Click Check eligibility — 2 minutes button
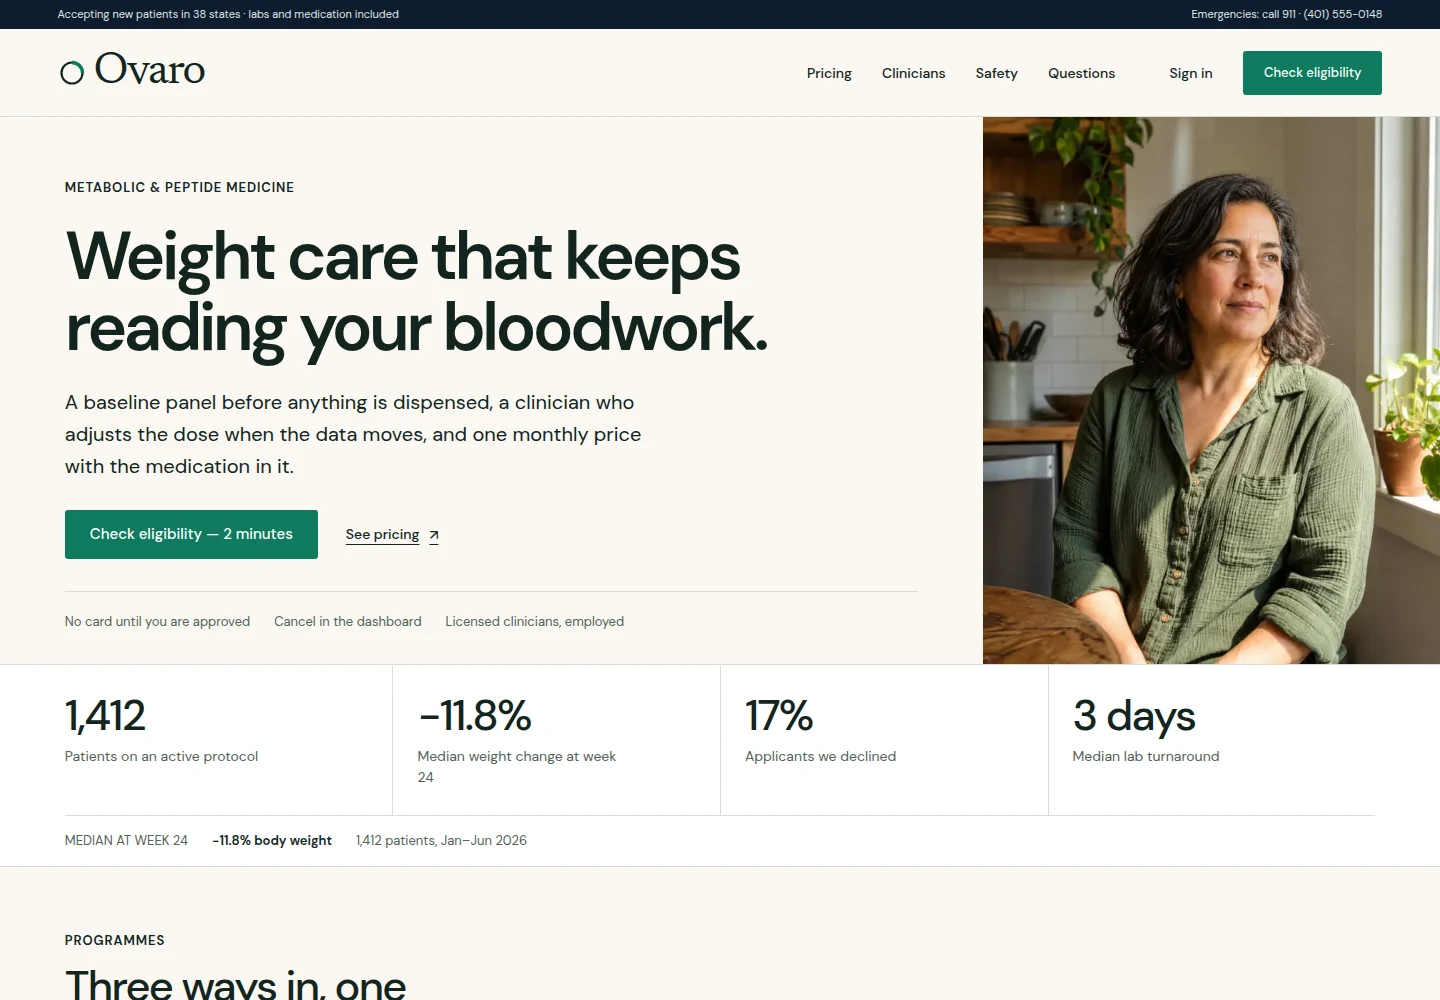 [191, 534]
